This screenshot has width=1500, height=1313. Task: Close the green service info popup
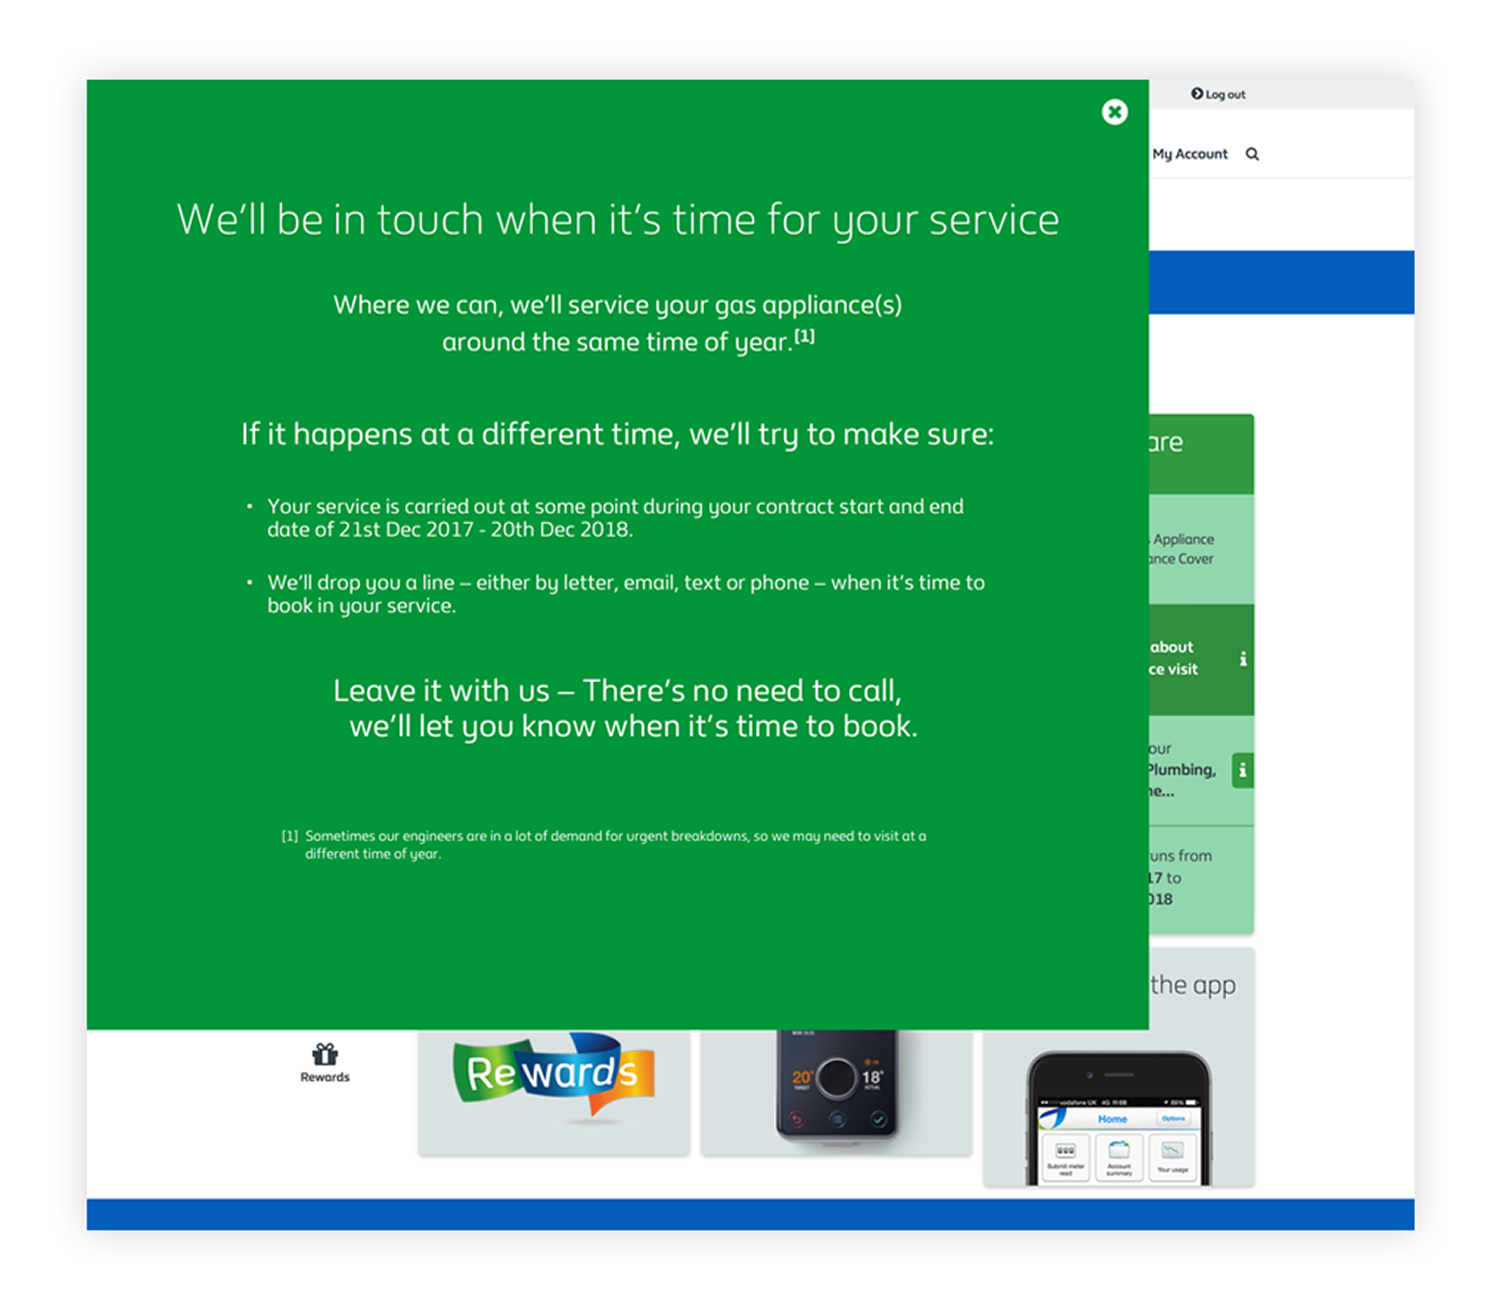tap(1114, 112)
